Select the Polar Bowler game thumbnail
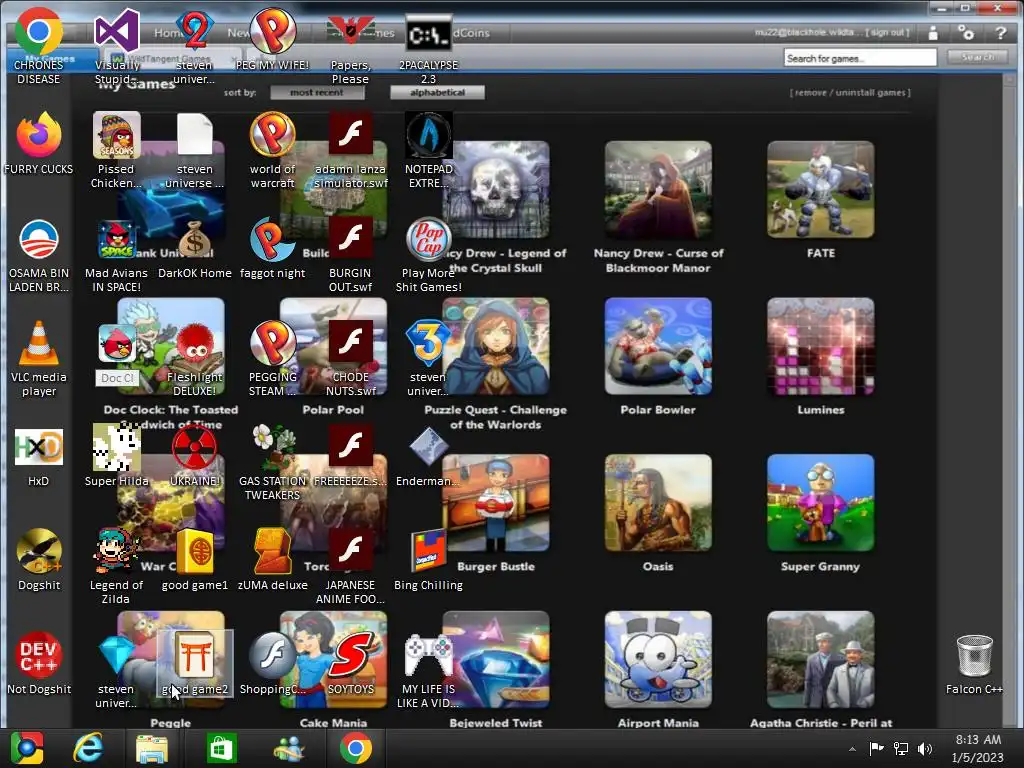Screen dimensions: 1024x768 click(x=658, y=346)
